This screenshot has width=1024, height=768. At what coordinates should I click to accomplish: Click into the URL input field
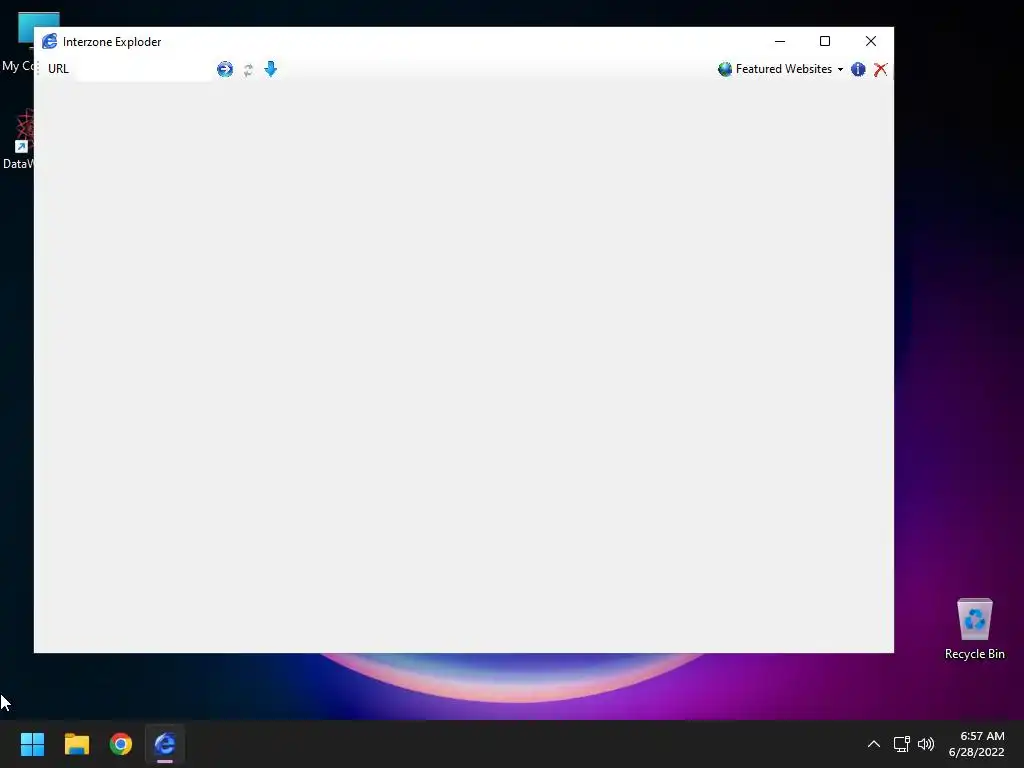click(x=144, y=69)
